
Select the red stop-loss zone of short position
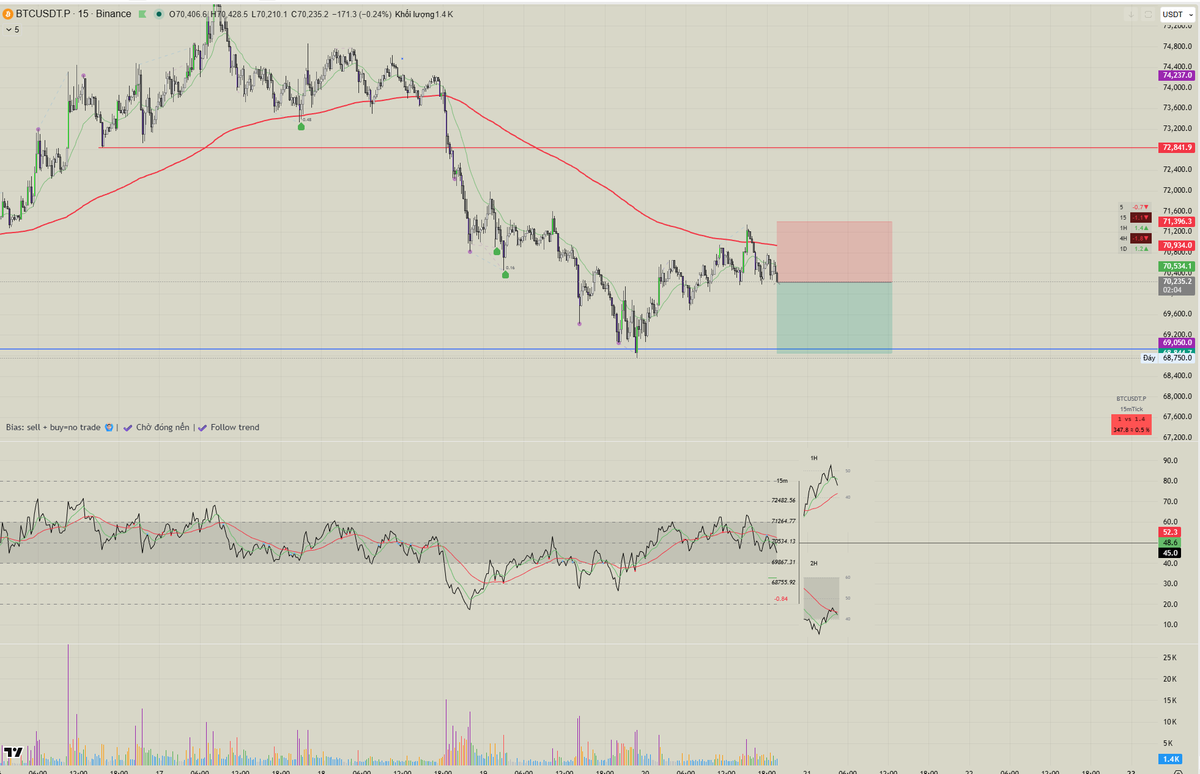(x=834, y=252)
